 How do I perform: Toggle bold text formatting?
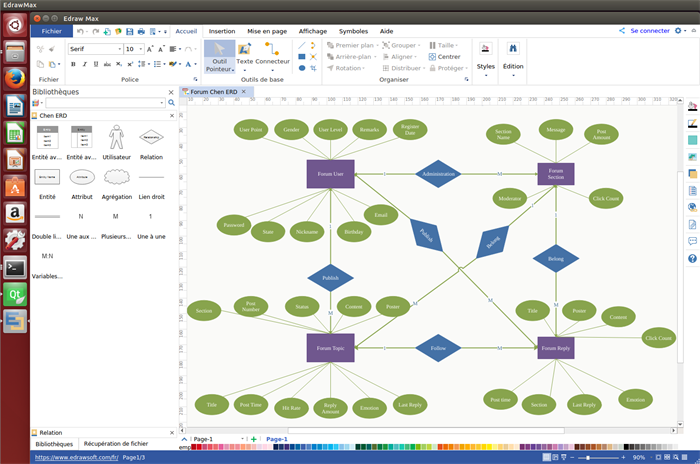point(73,64)
